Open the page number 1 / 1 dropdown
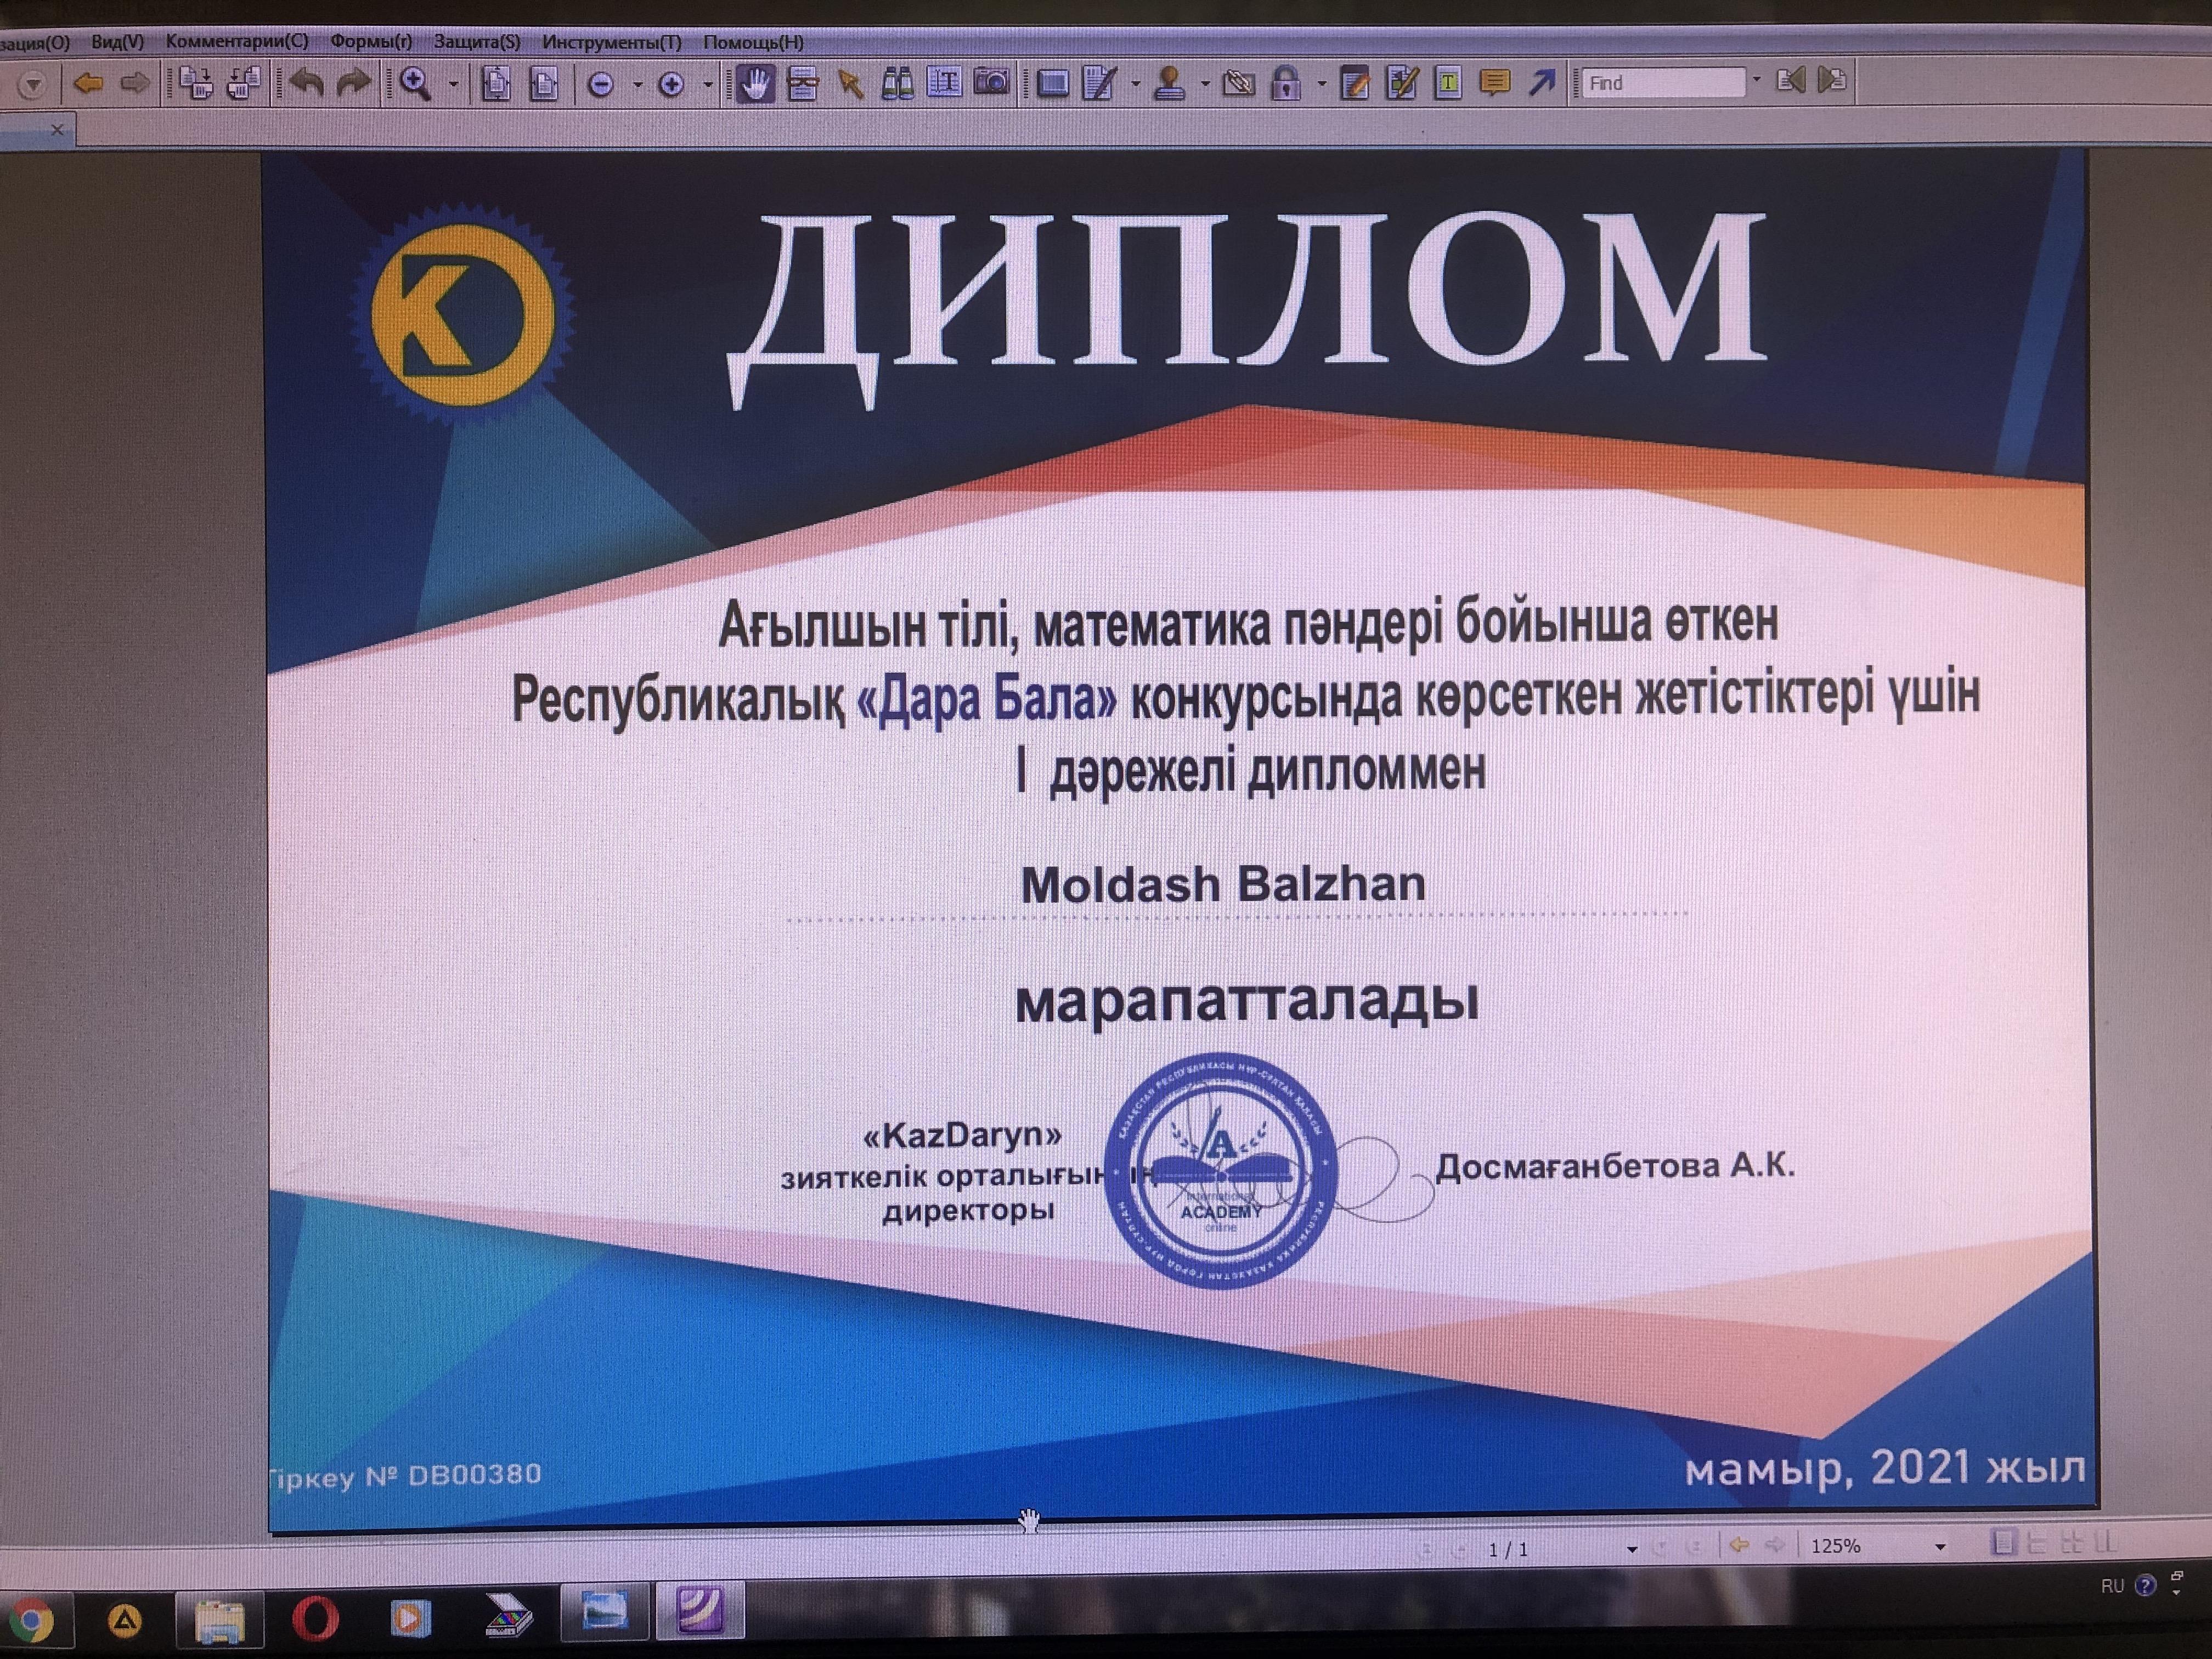The image size is (2212, 1659). (1632, 1549)
